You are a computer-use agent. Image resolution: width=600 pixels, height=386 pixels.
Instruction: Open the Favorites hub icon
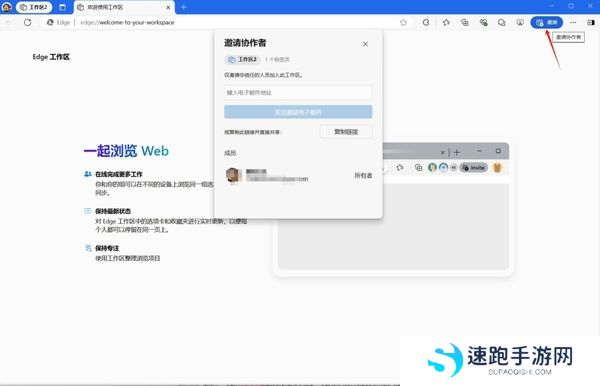pos(446,23)
